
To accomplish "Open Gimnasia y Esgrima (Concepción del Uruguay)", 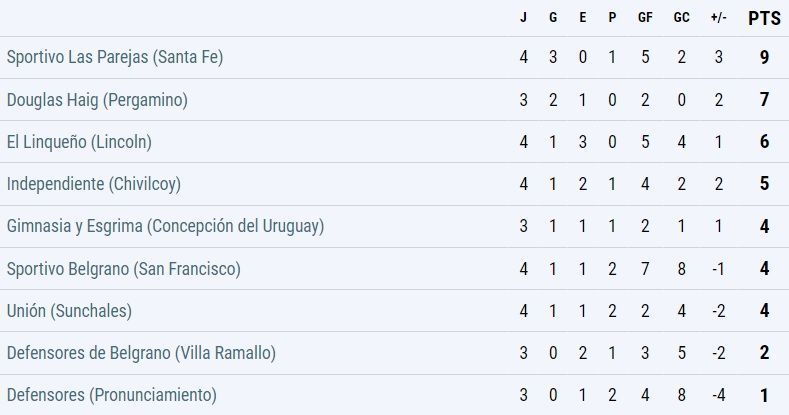I will pos(165,226).
